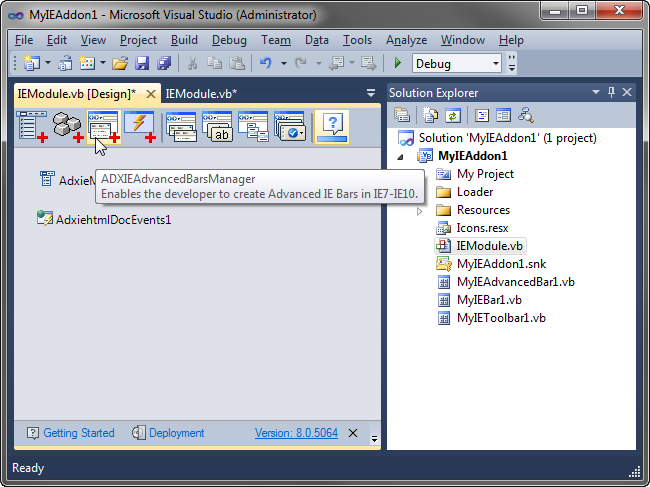650x487 pixels.
Task: Click the designer icon showing two stacked toolbars
Action: point(181,127)
